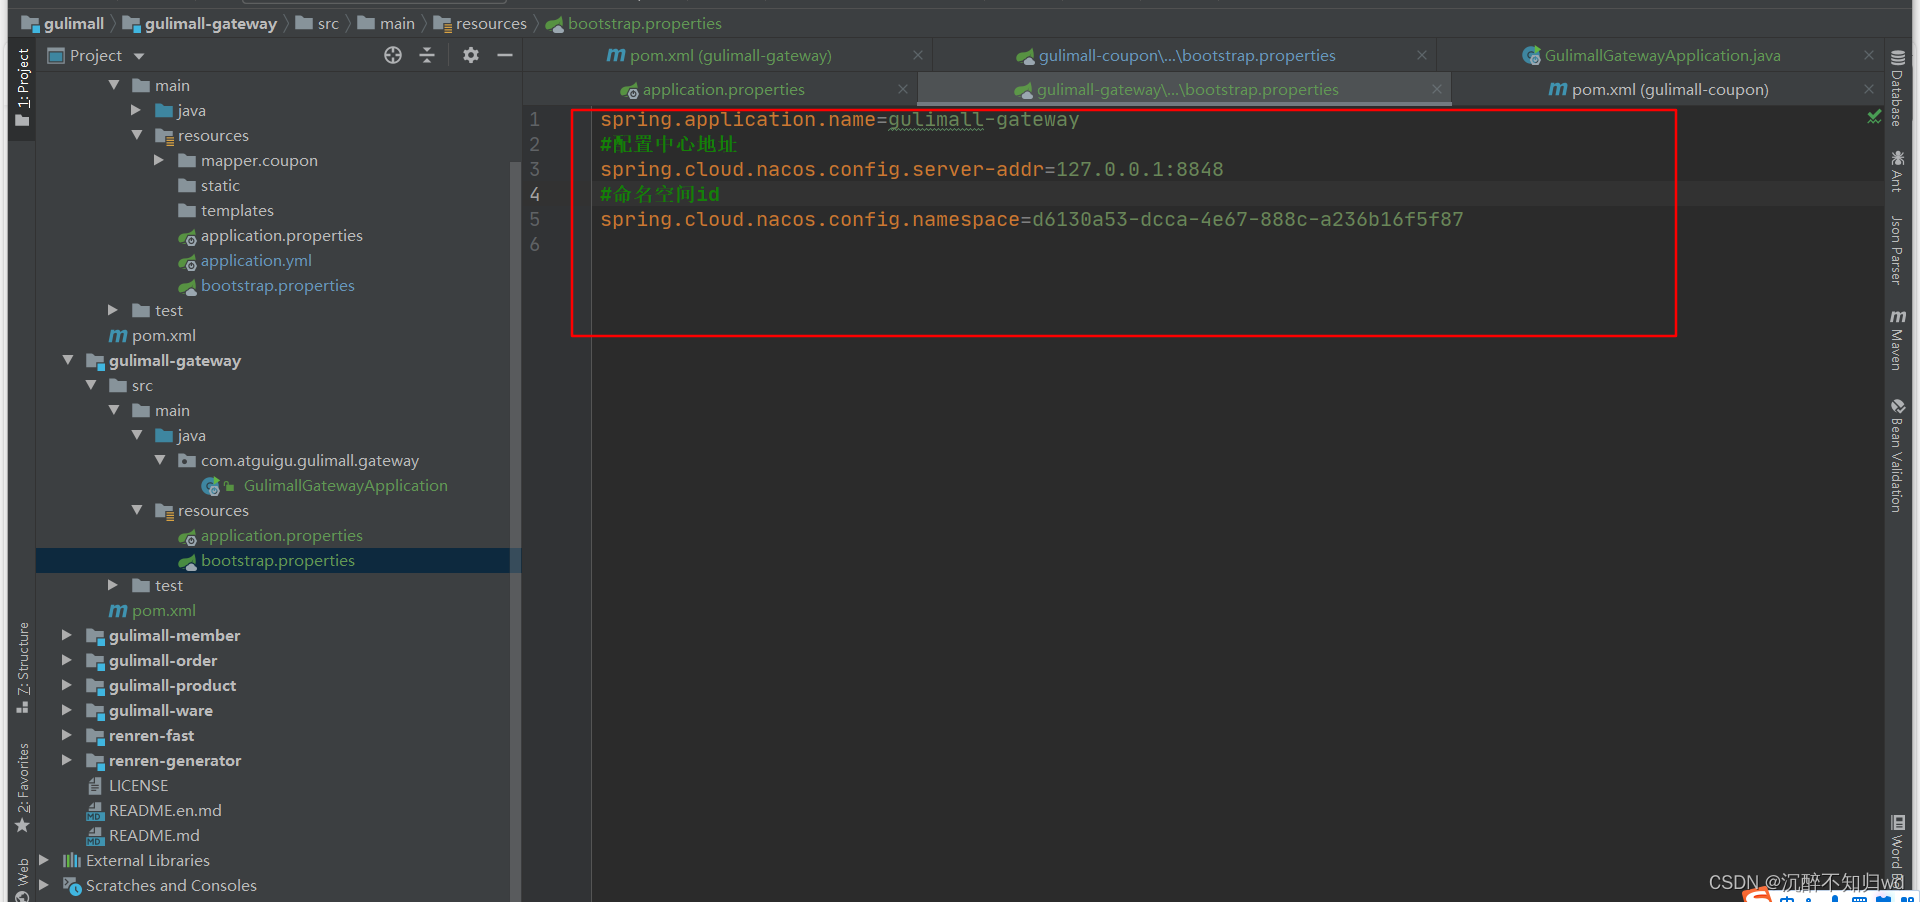This screenshot has height=902, width=1920.
Task: Expand Scratches and Consoles node
Action: pos(44,885)
